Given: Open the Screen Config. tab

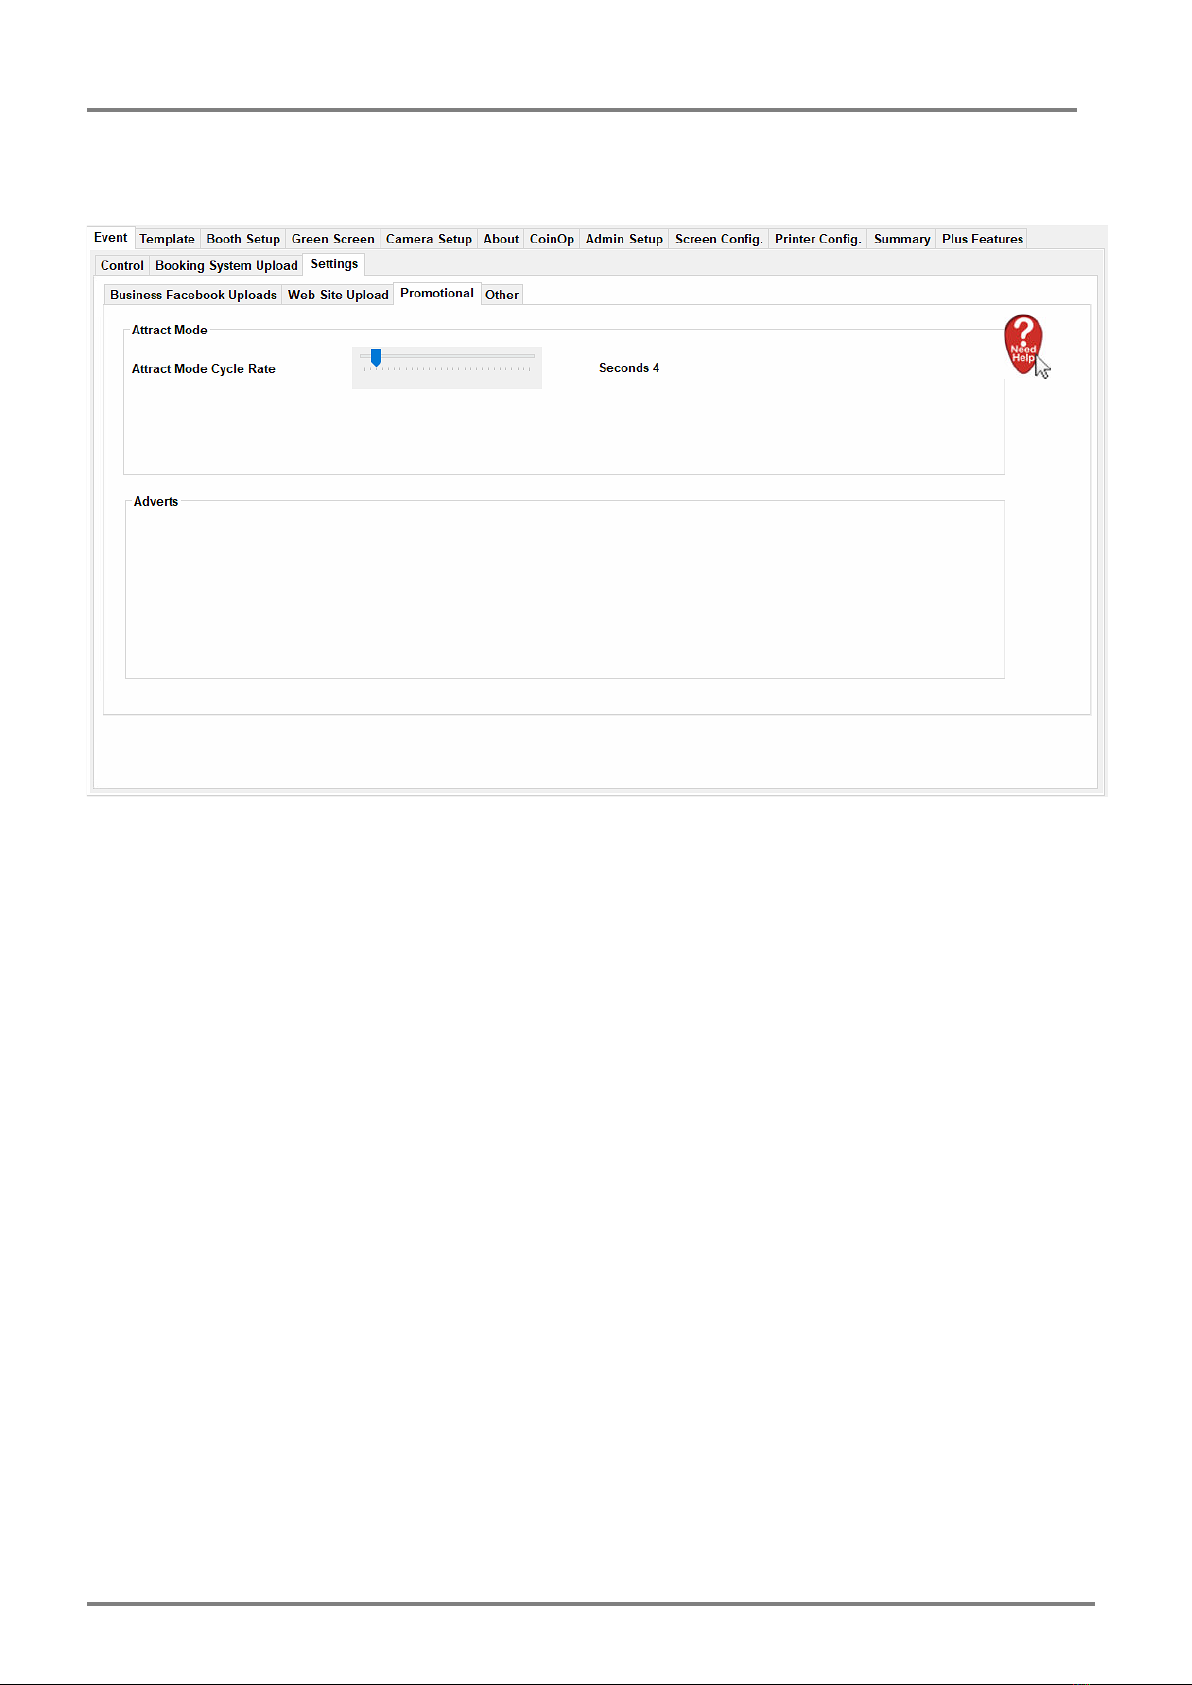Looking at the screenshot, I should (718, 239).
